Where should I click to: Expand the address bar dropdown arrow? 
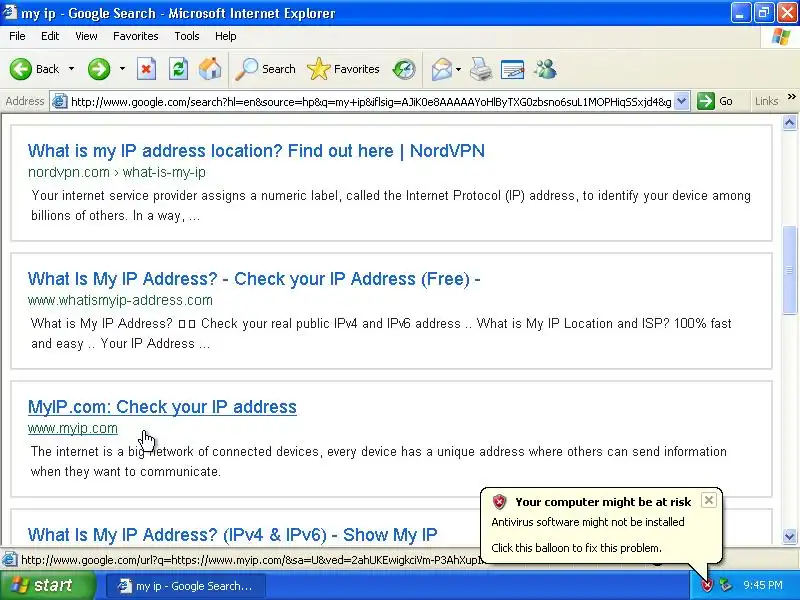(682, 101)
